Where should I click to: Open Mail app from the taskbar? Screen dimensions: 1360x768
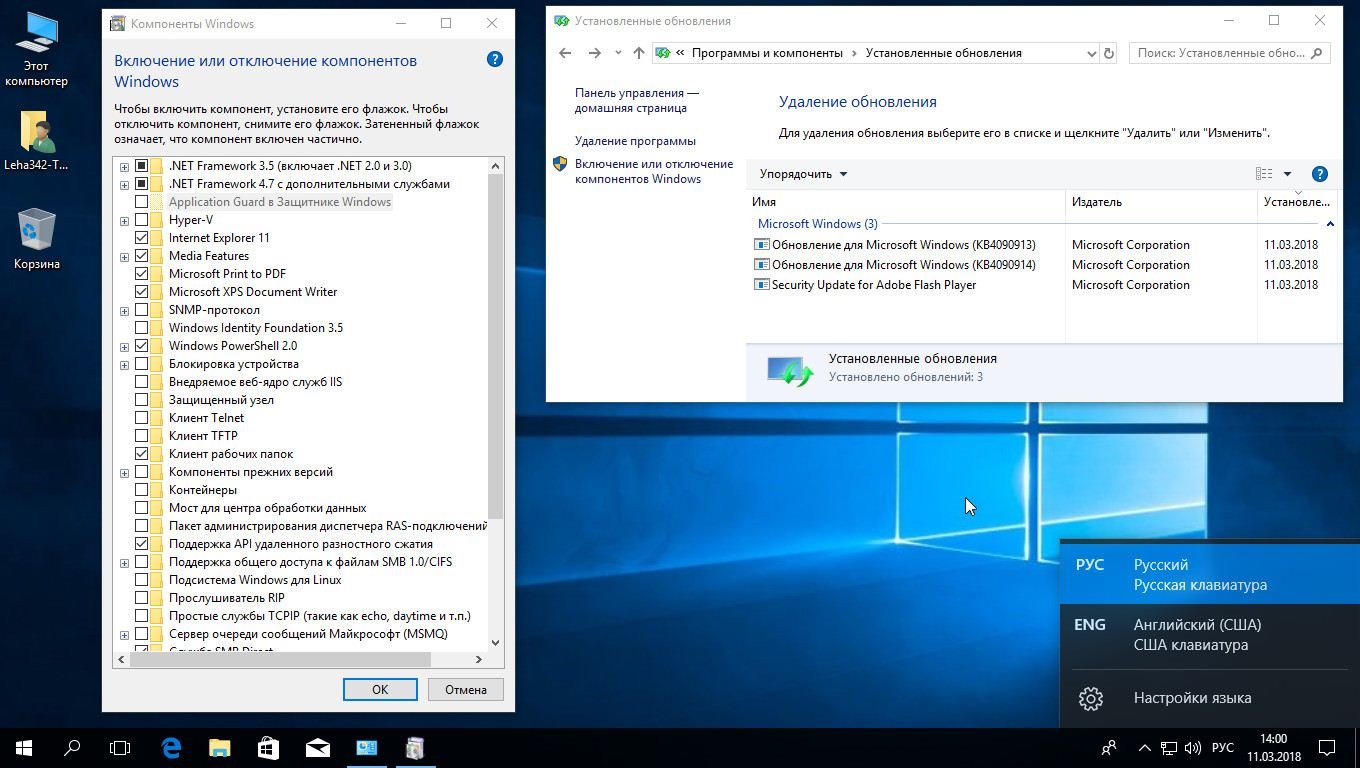click(317, 747)
